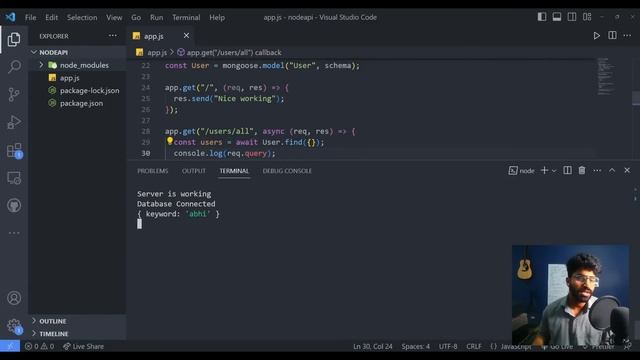The width and height of the screenshot is (640, 360).
Task: Open Manage gear icon
Action: 14,326
